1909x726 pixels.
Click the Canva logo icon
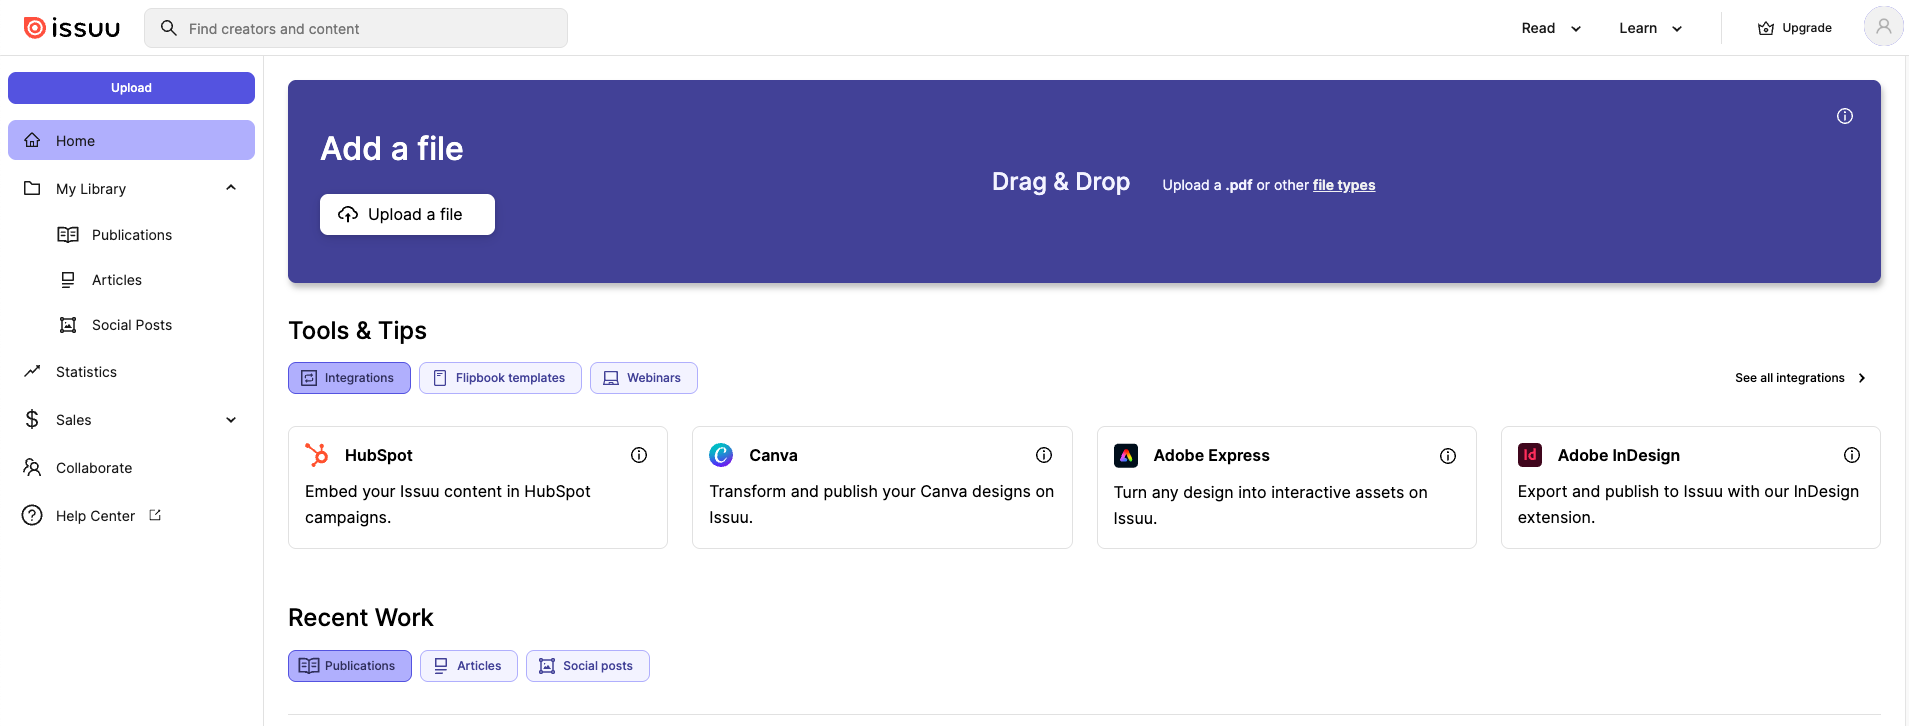click(x=721, y=455)
